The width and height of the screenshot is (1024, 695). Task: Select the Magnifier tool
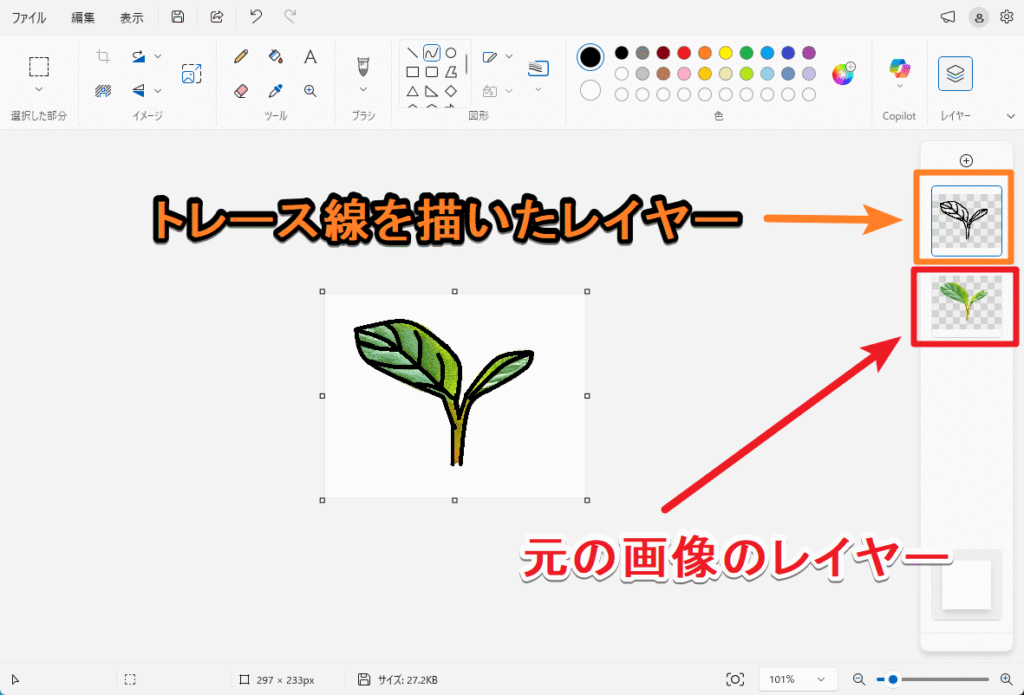(x=310, y=91)
